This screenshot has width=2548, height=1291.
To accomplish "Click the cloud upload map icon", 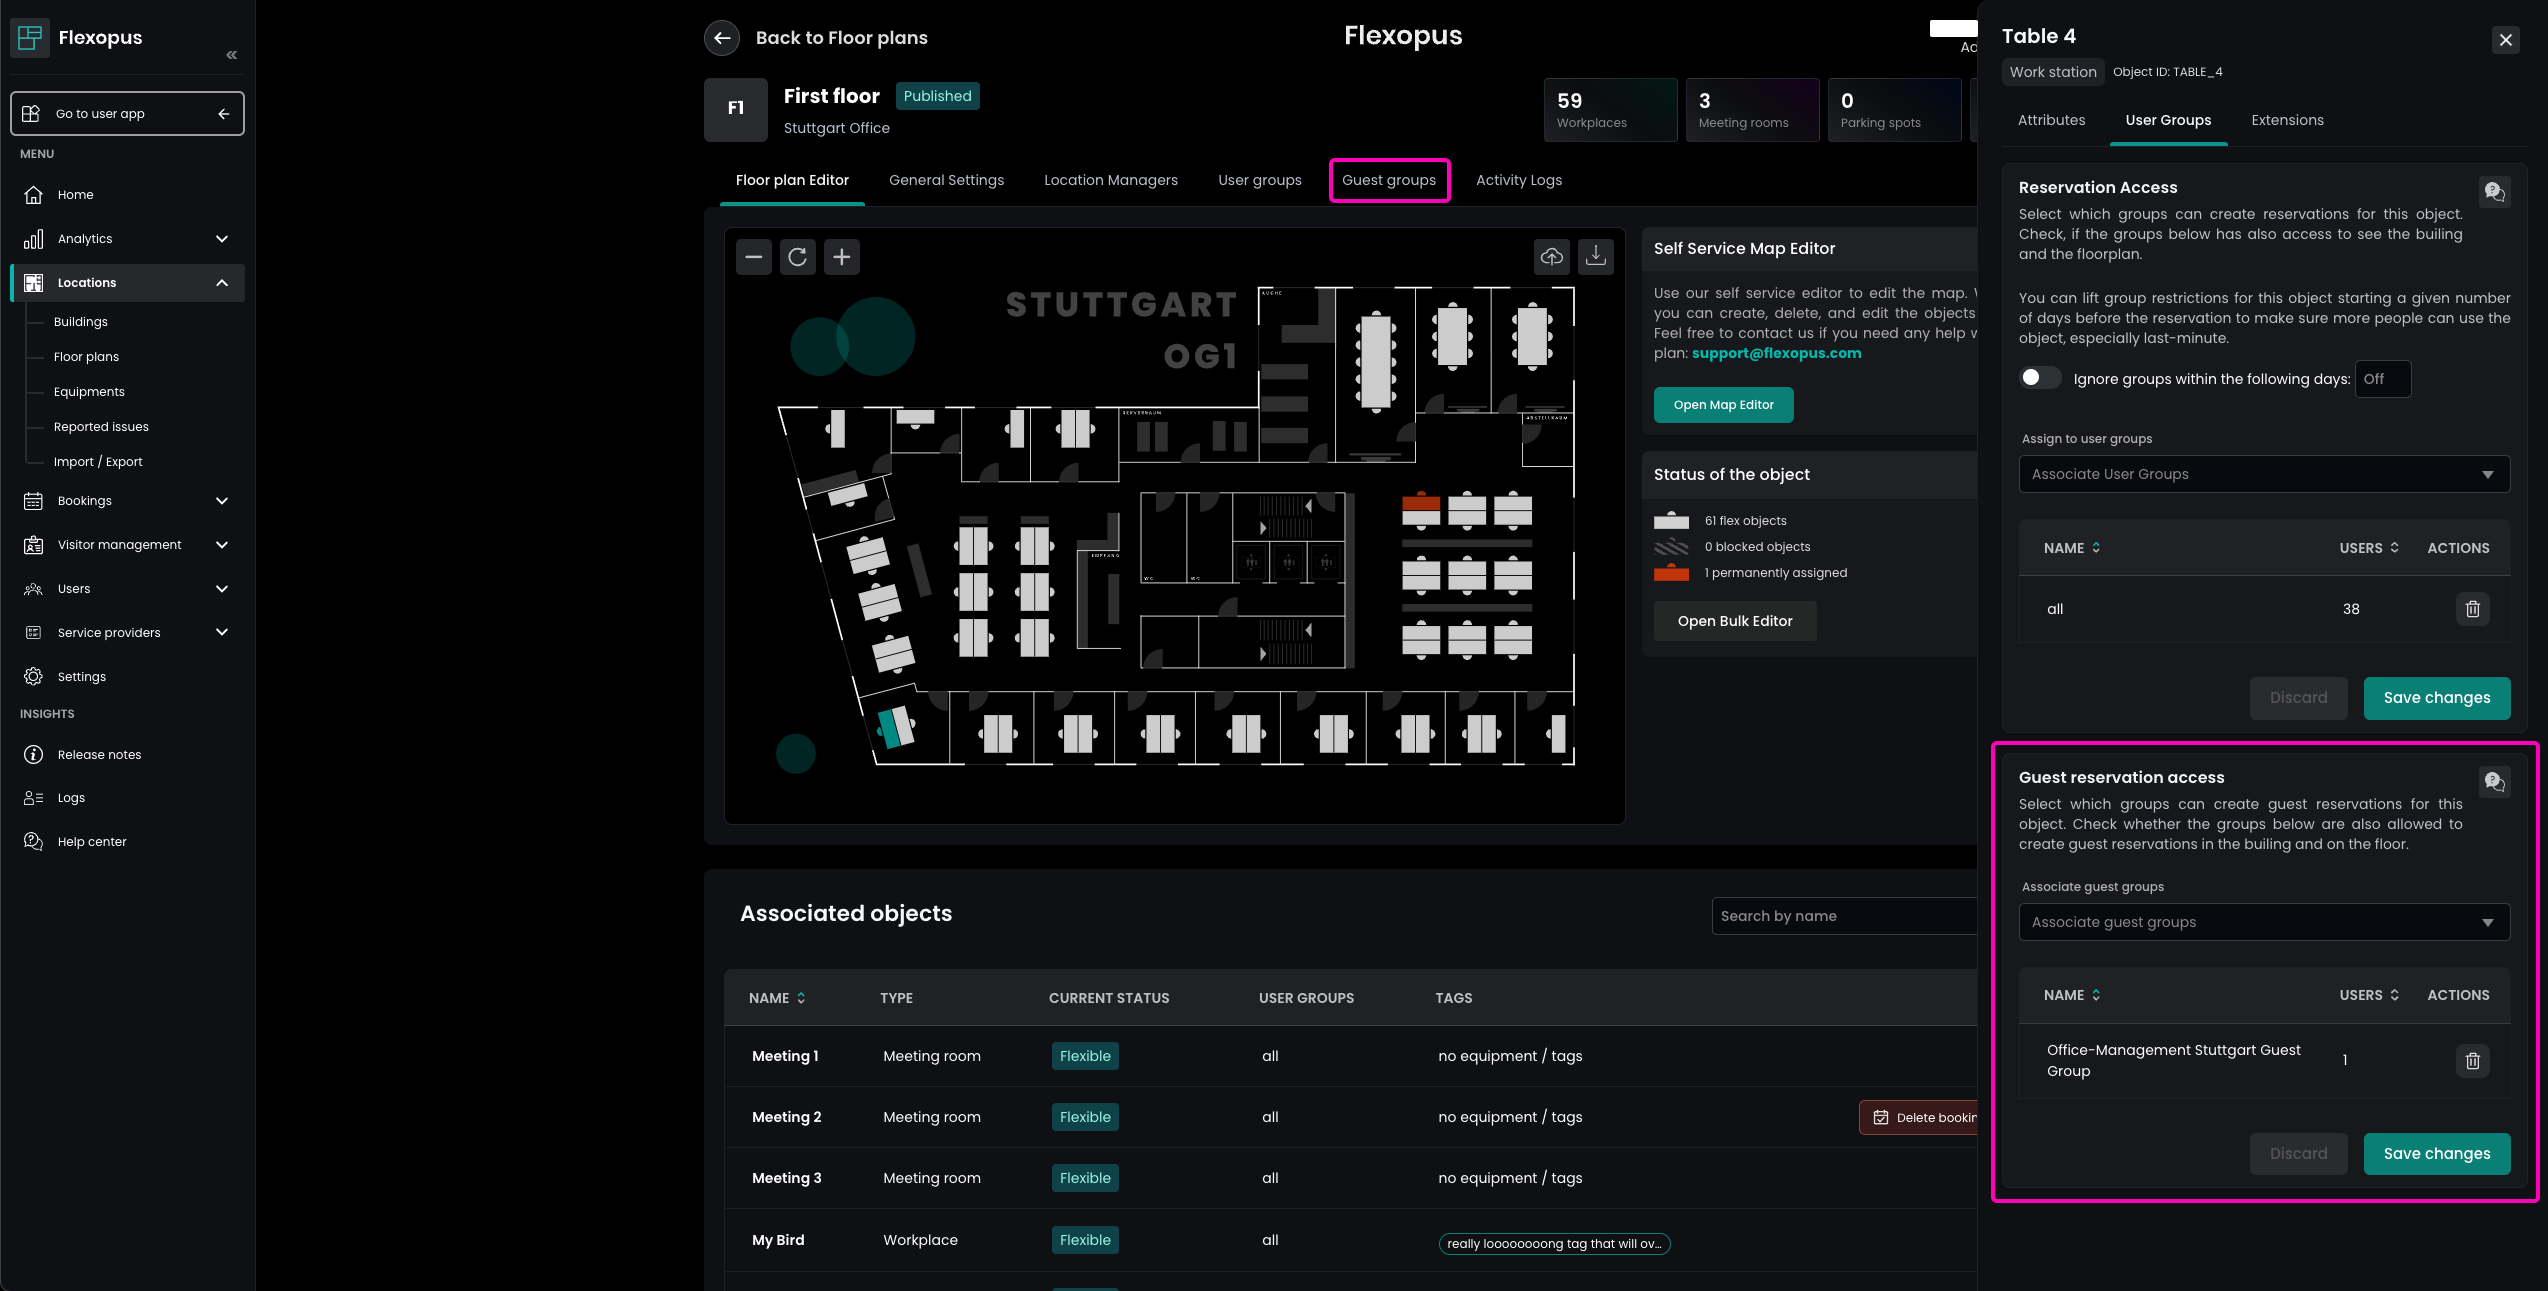I will point(1551,257).
